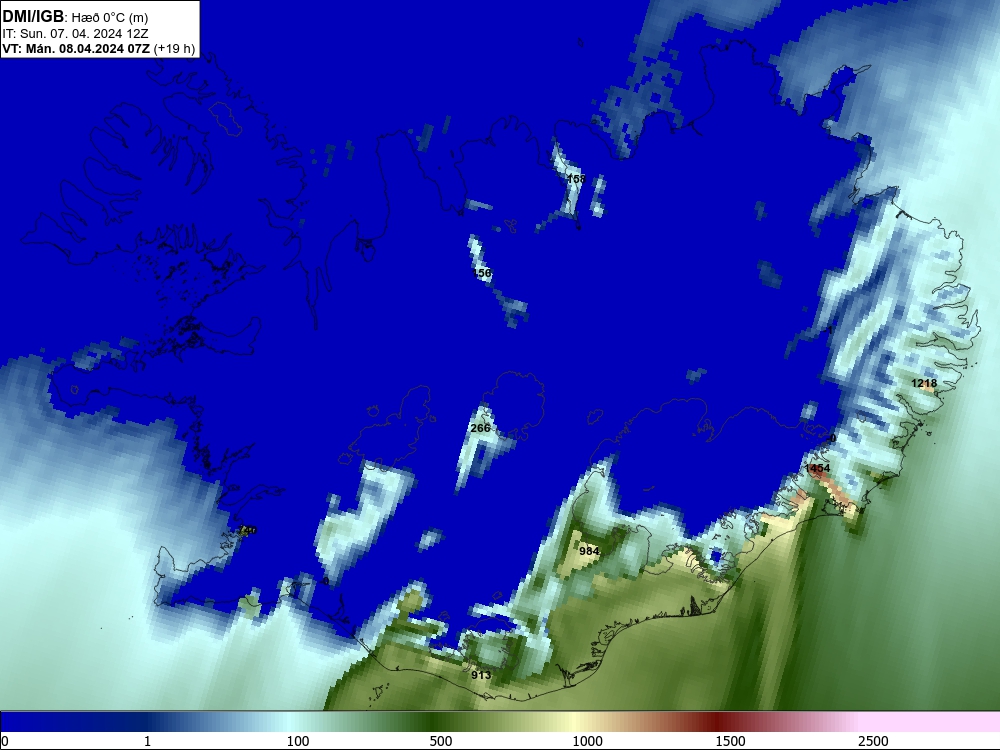Select the initial time line 'IT: Sun. 07. 04. 2024 12Z'
Image resolution: width=1000 pixels, height=750 pixels.
tap(76, 34)
